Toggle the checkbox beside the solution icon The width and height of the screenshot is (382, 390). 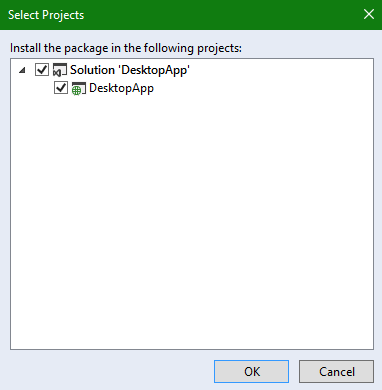coord(42,70)
